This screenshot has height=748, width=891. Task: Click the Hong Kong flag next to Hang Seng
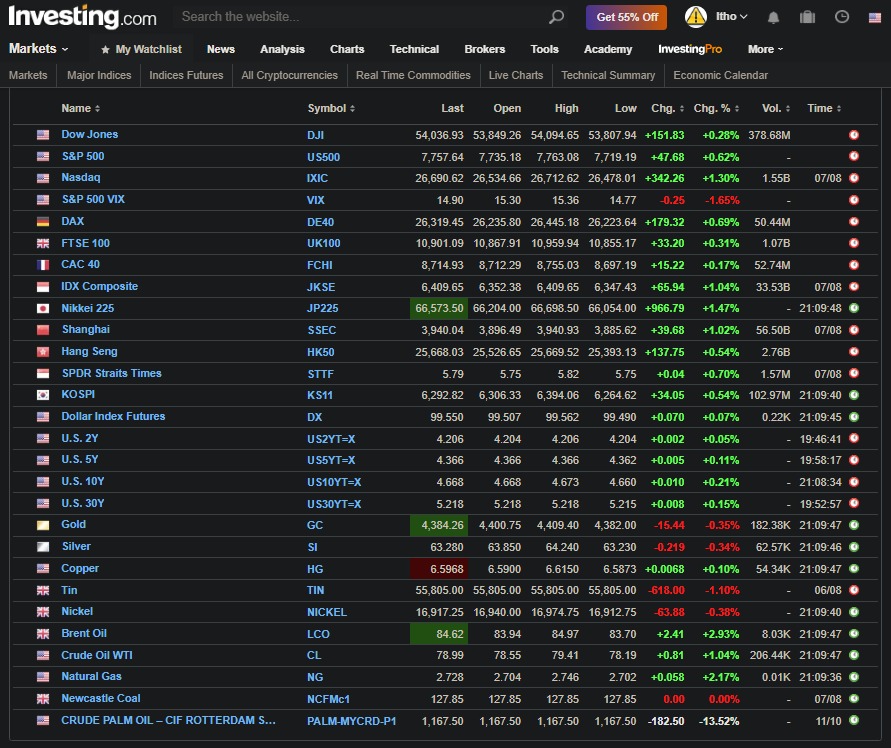coord(43,352)
